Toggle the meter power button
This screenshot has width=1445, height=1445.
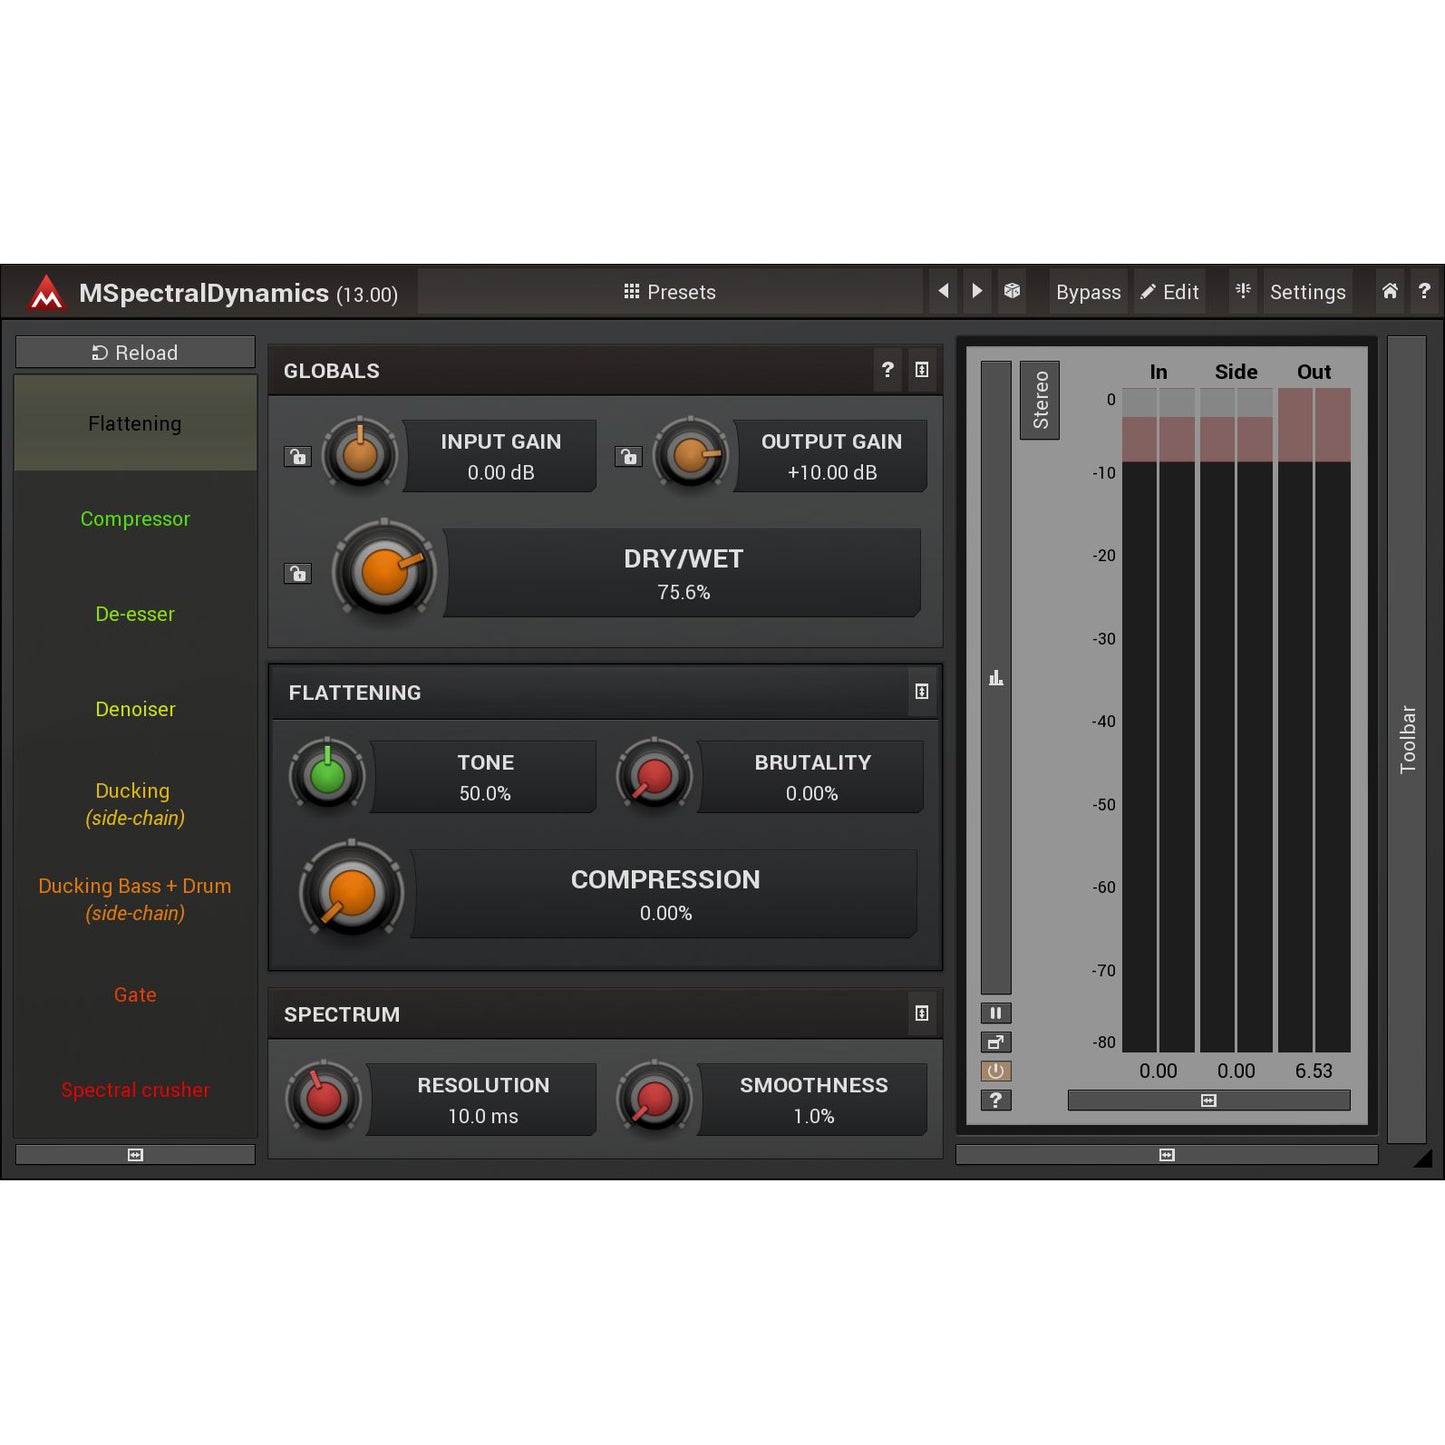[x=995, y=1071]
